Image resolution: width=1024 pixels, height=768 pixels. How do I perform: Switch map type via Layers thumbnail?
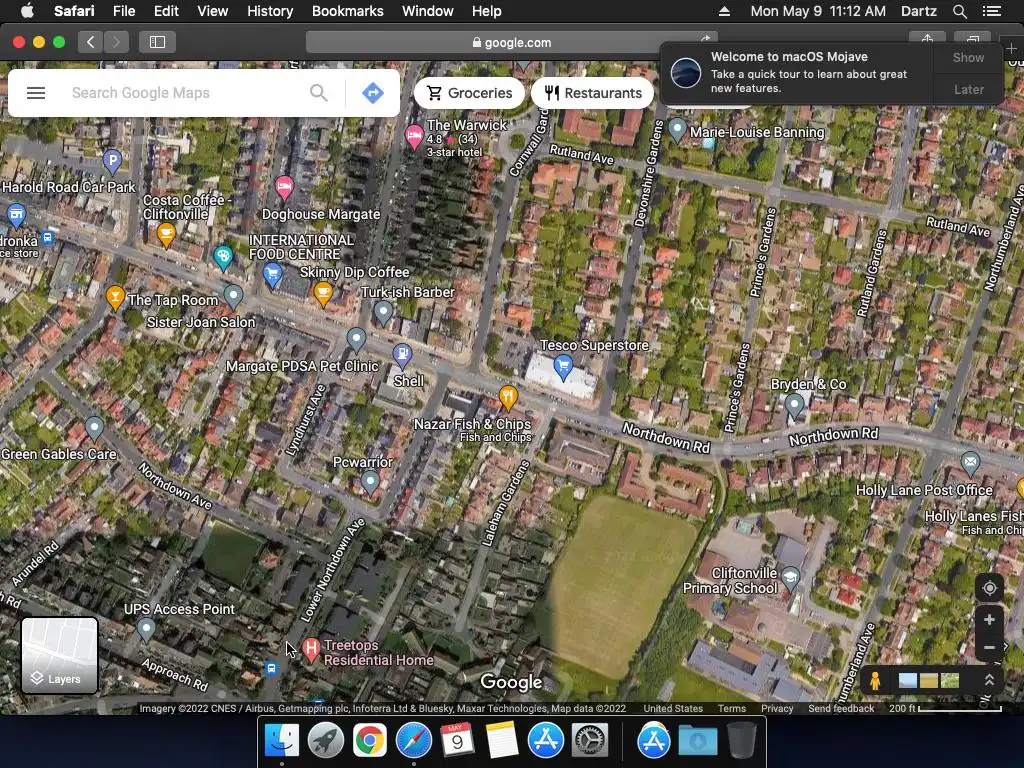point(59,655)
